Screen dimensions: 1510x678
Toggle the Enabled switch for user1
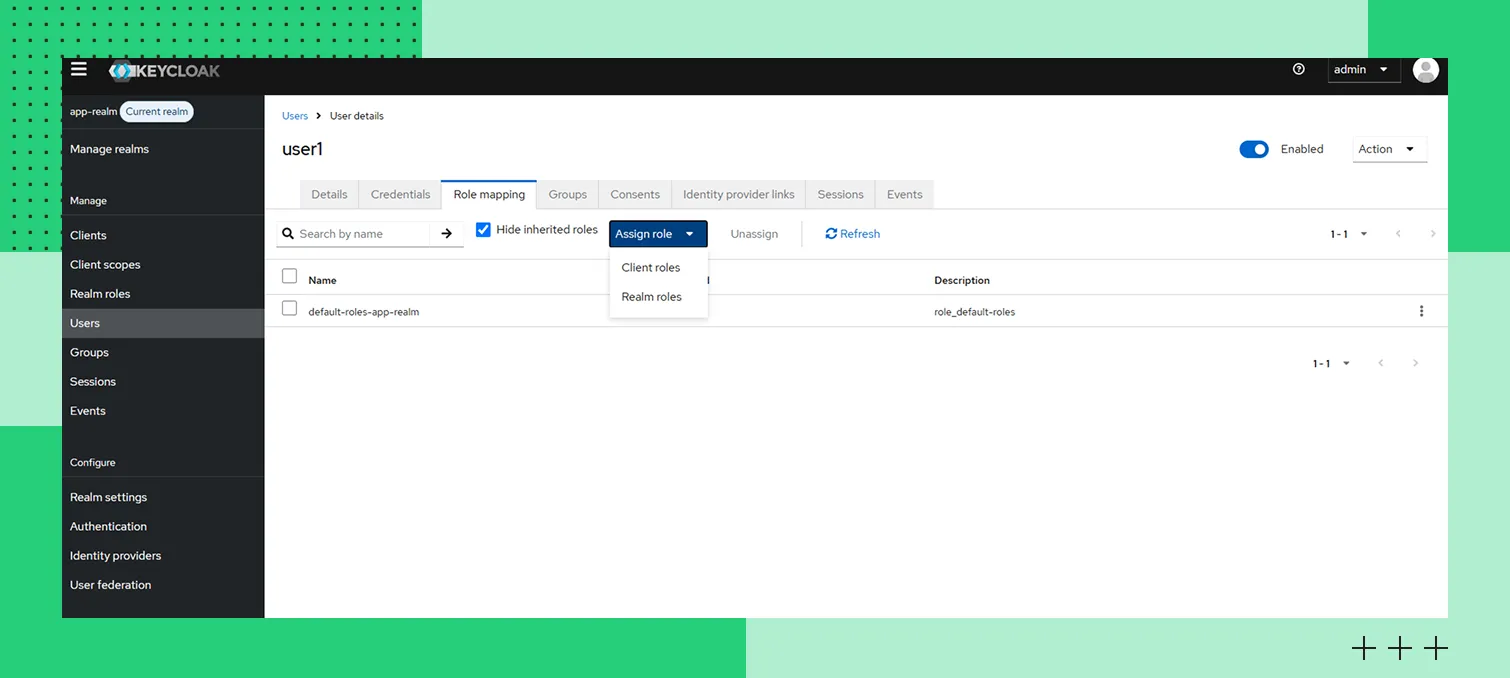coord(1253,149)
